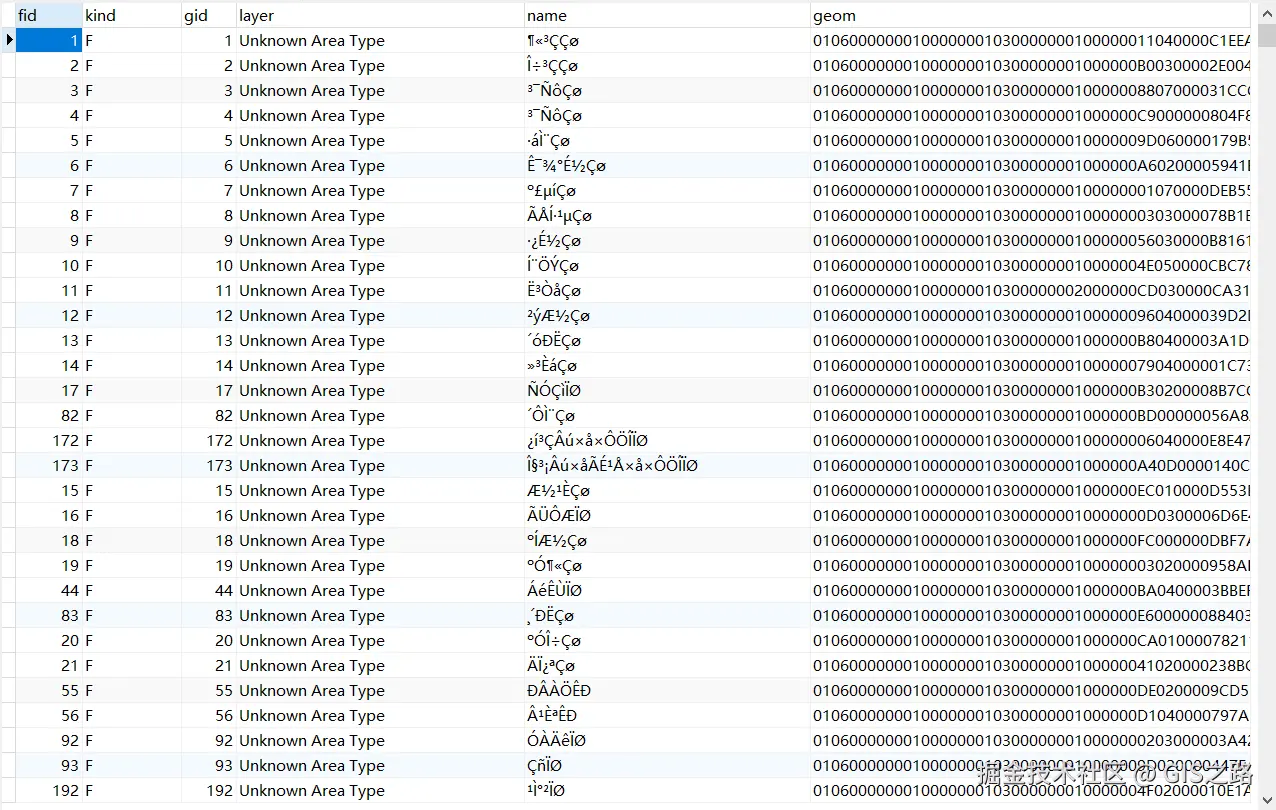The width and height of the screenshot is (1276, 810).
Task: Select the fid cell with value 172
Action: (x=49, y=440)
